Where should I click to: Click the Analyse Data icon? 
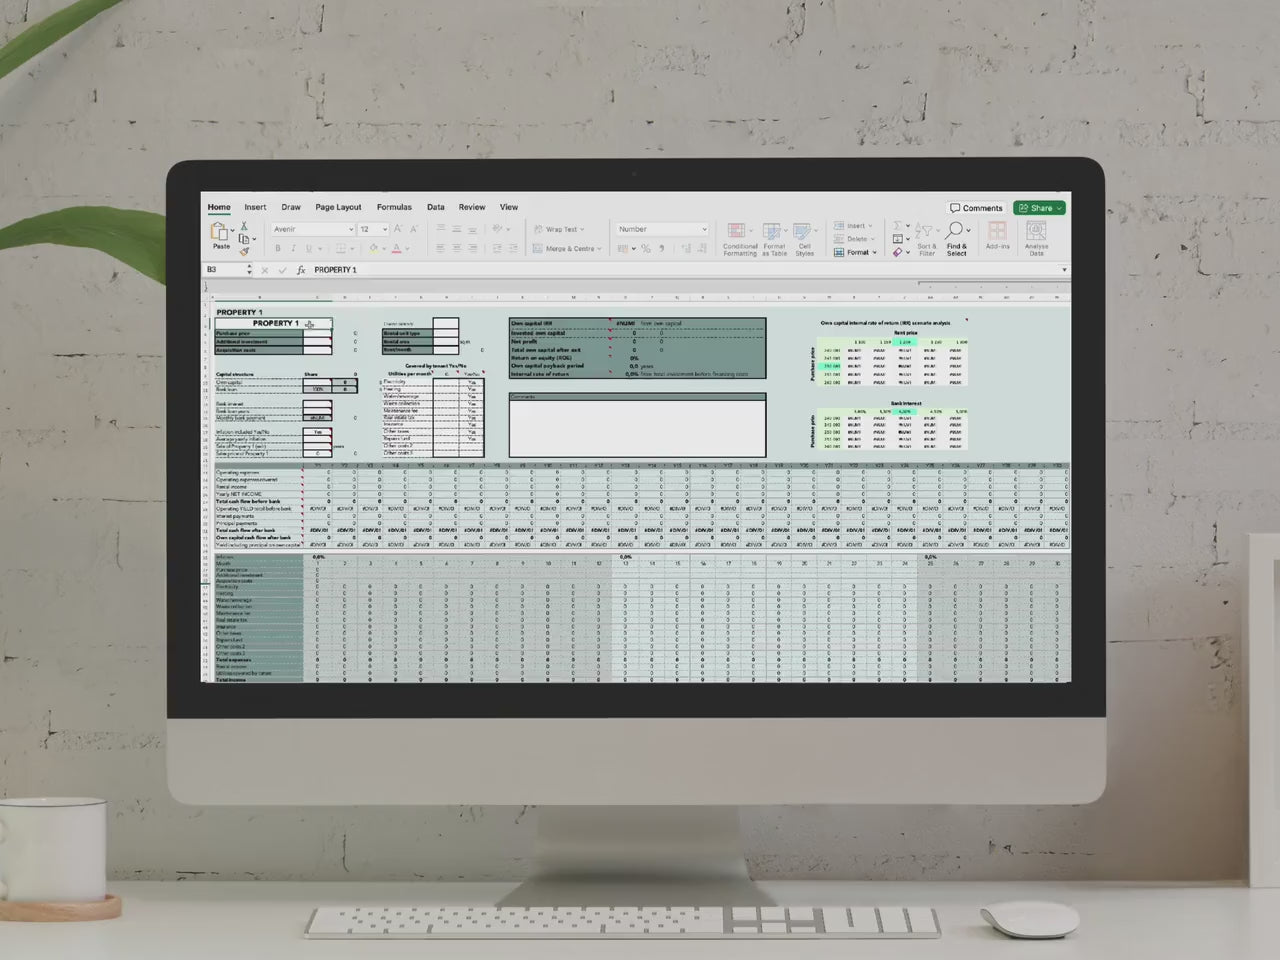pos(1036,238)
